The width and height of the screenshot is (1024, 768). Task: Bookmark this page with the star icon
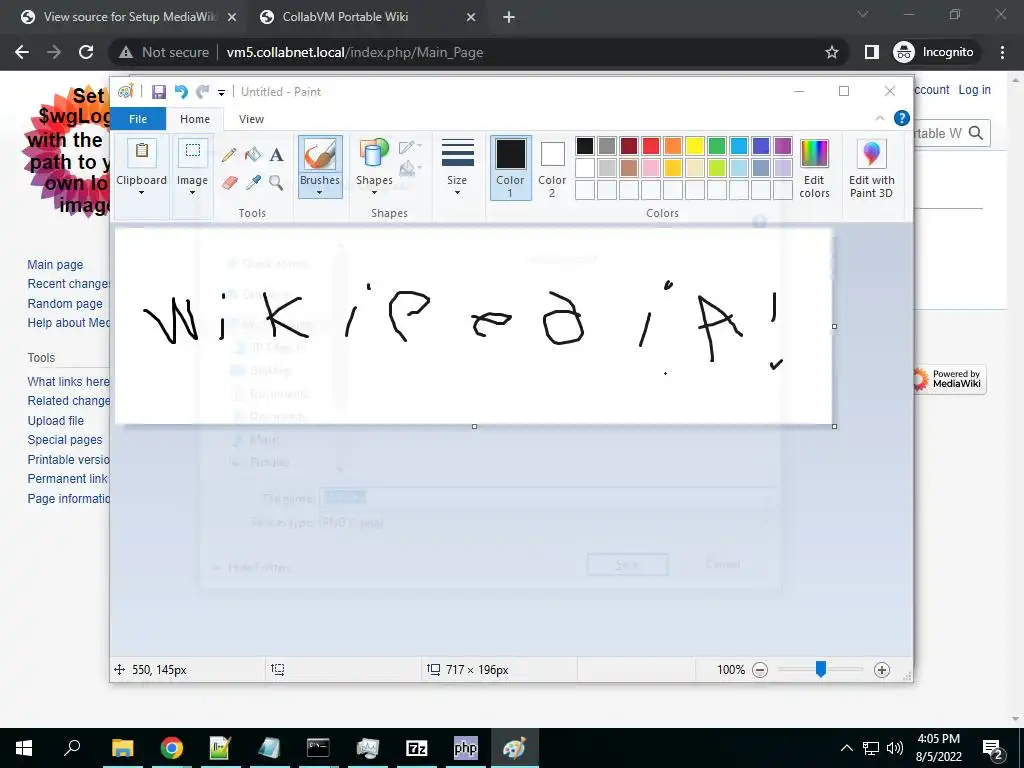(x=831, y=52)
